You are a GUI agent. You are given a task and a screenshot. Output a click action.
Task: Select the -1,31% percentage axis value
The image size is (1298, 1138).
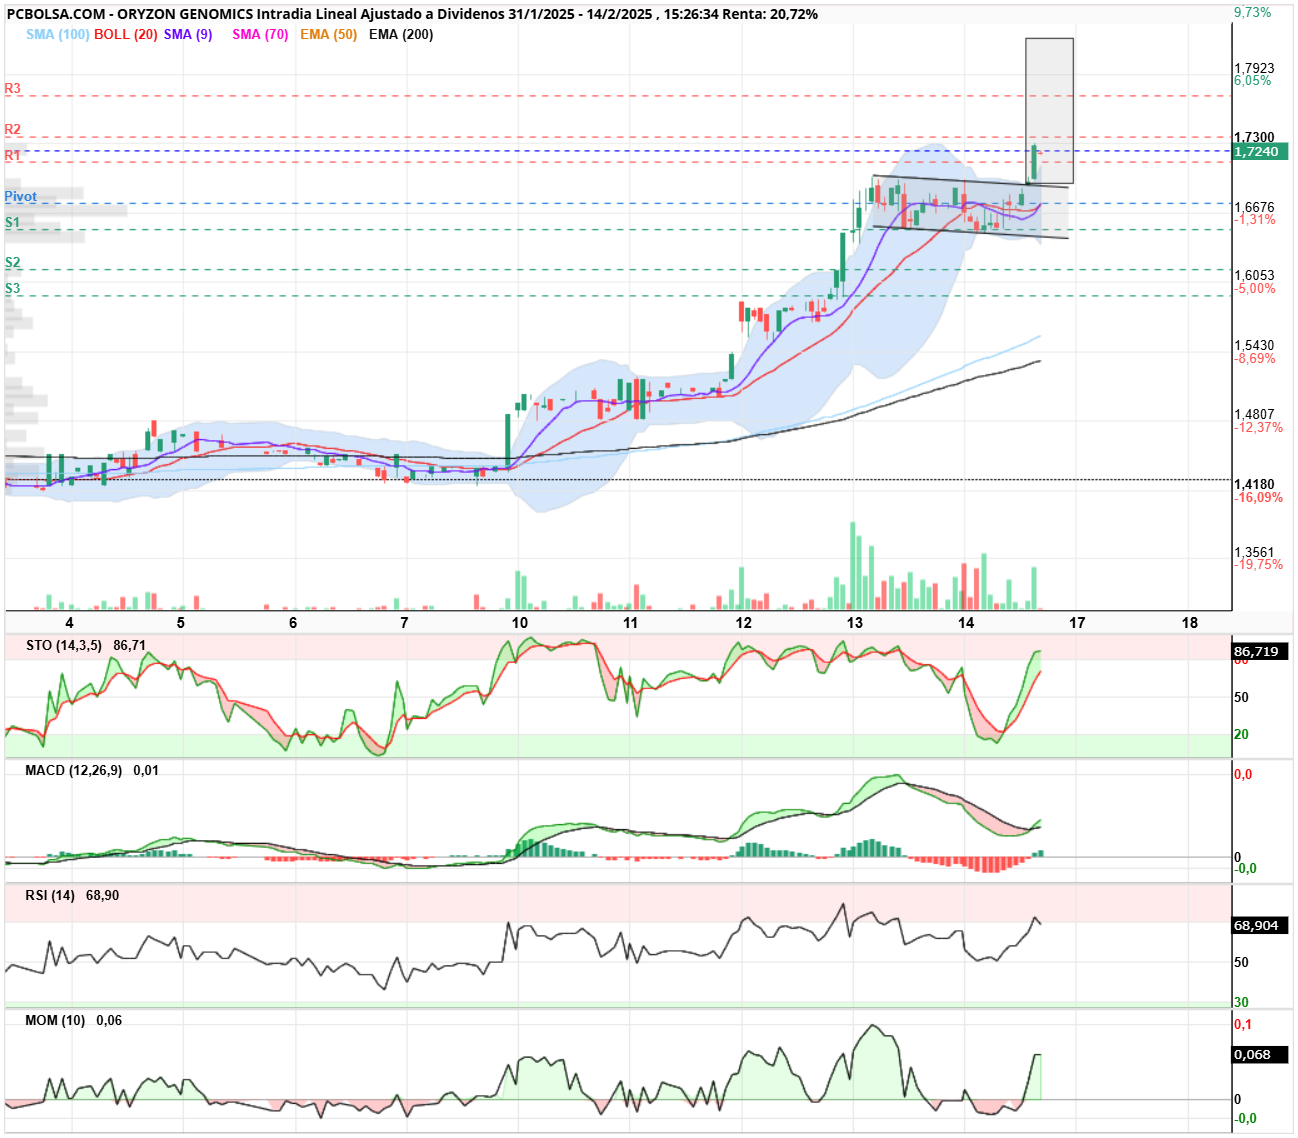tap(1255, 220)
